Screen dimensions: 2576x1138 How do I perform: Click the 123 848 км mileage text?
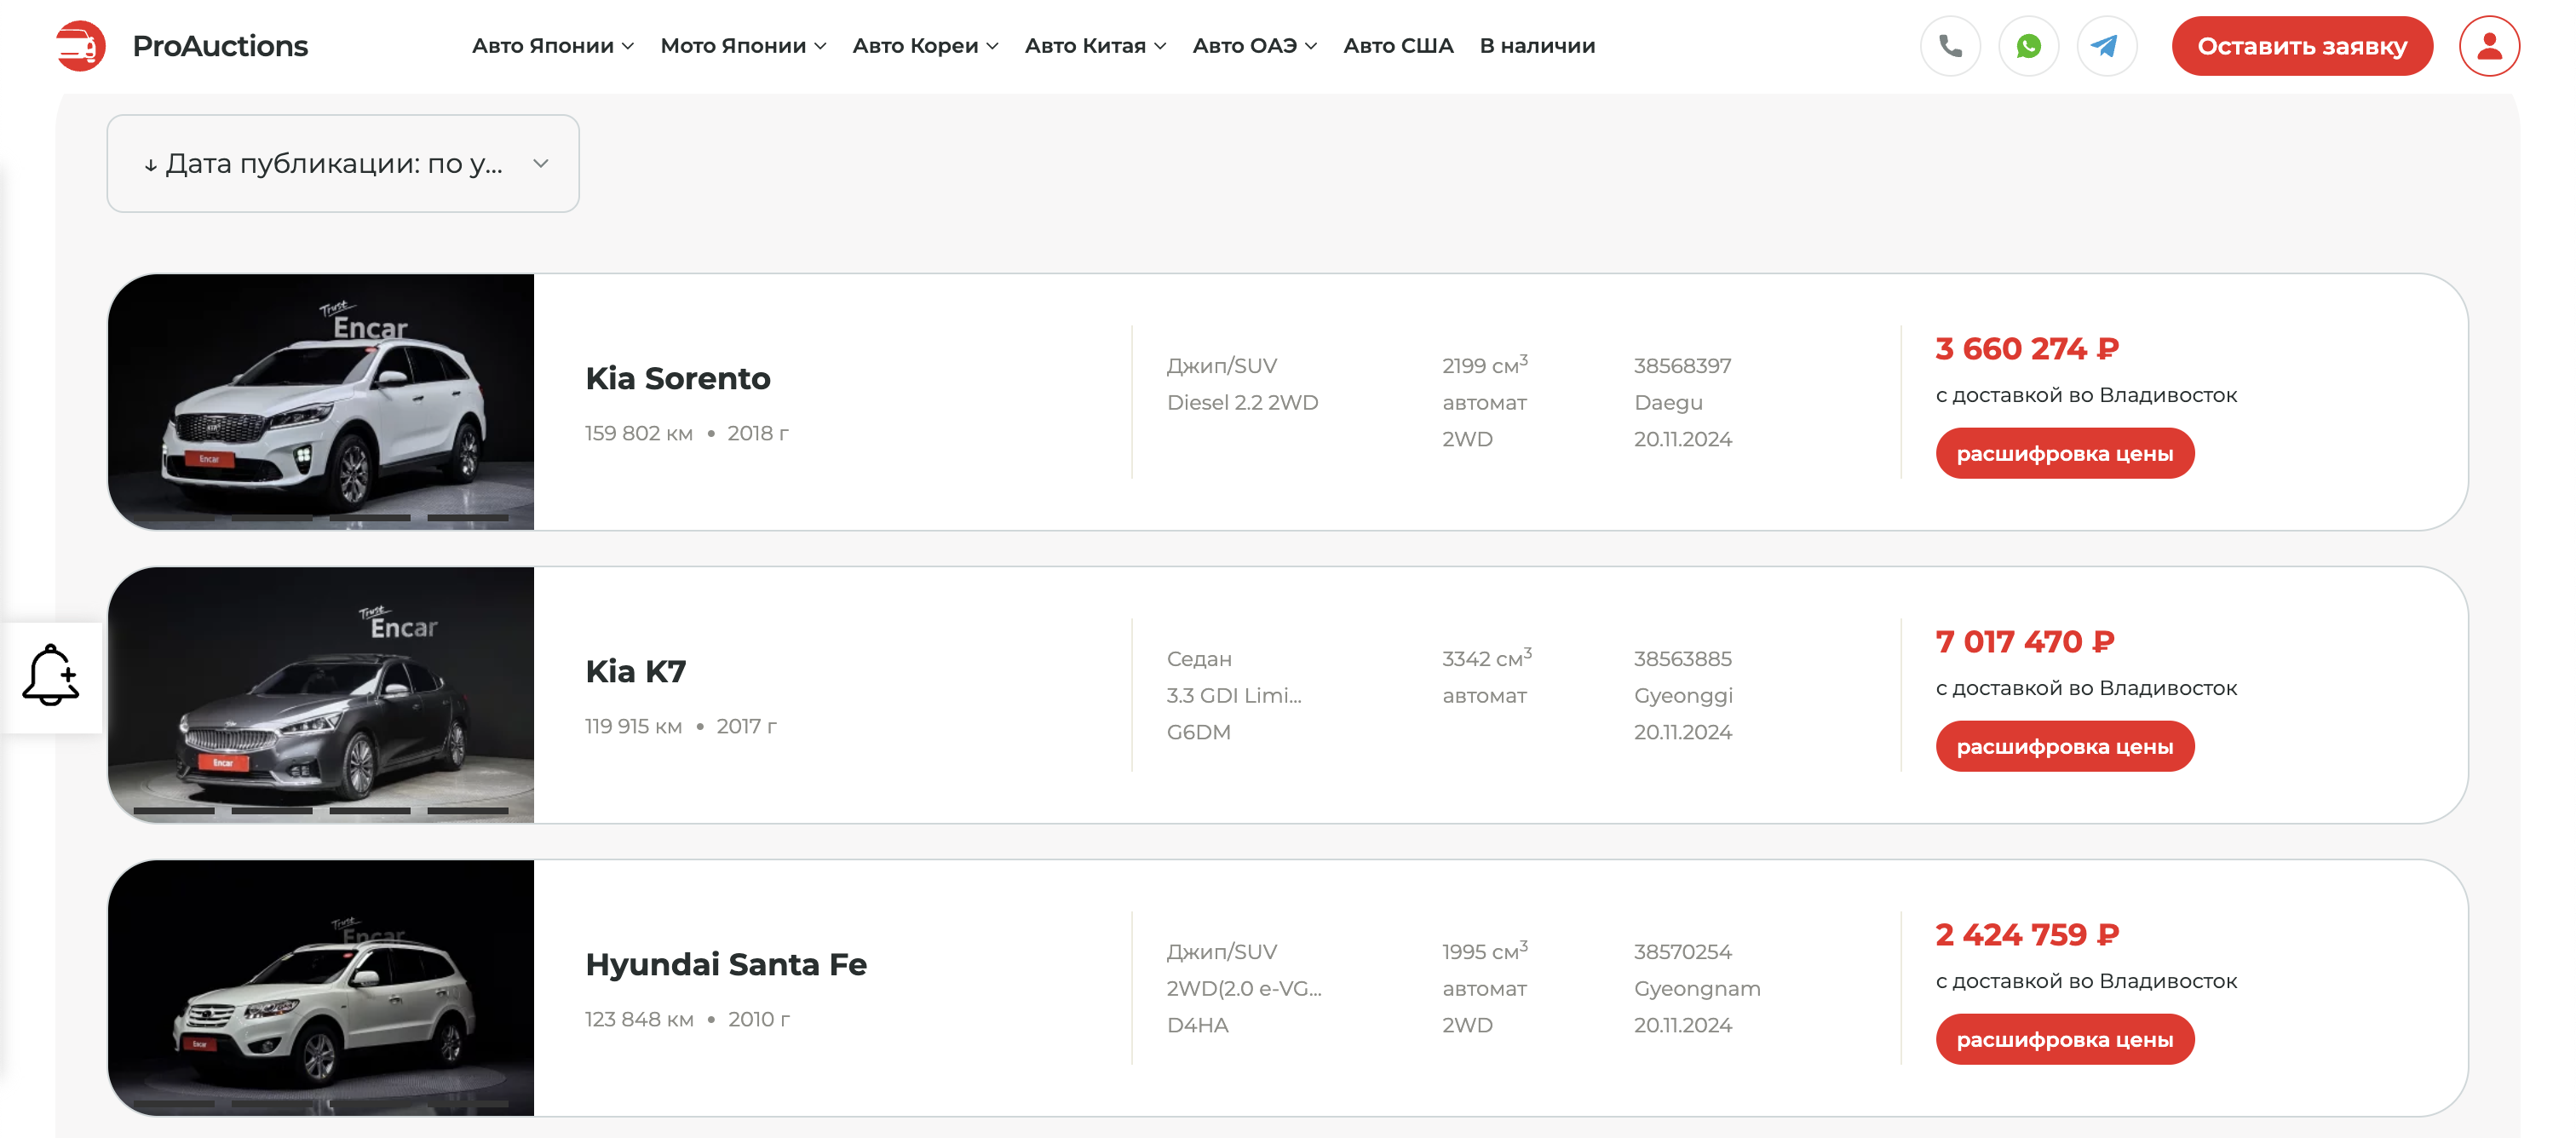click(x=639, y=1019)
